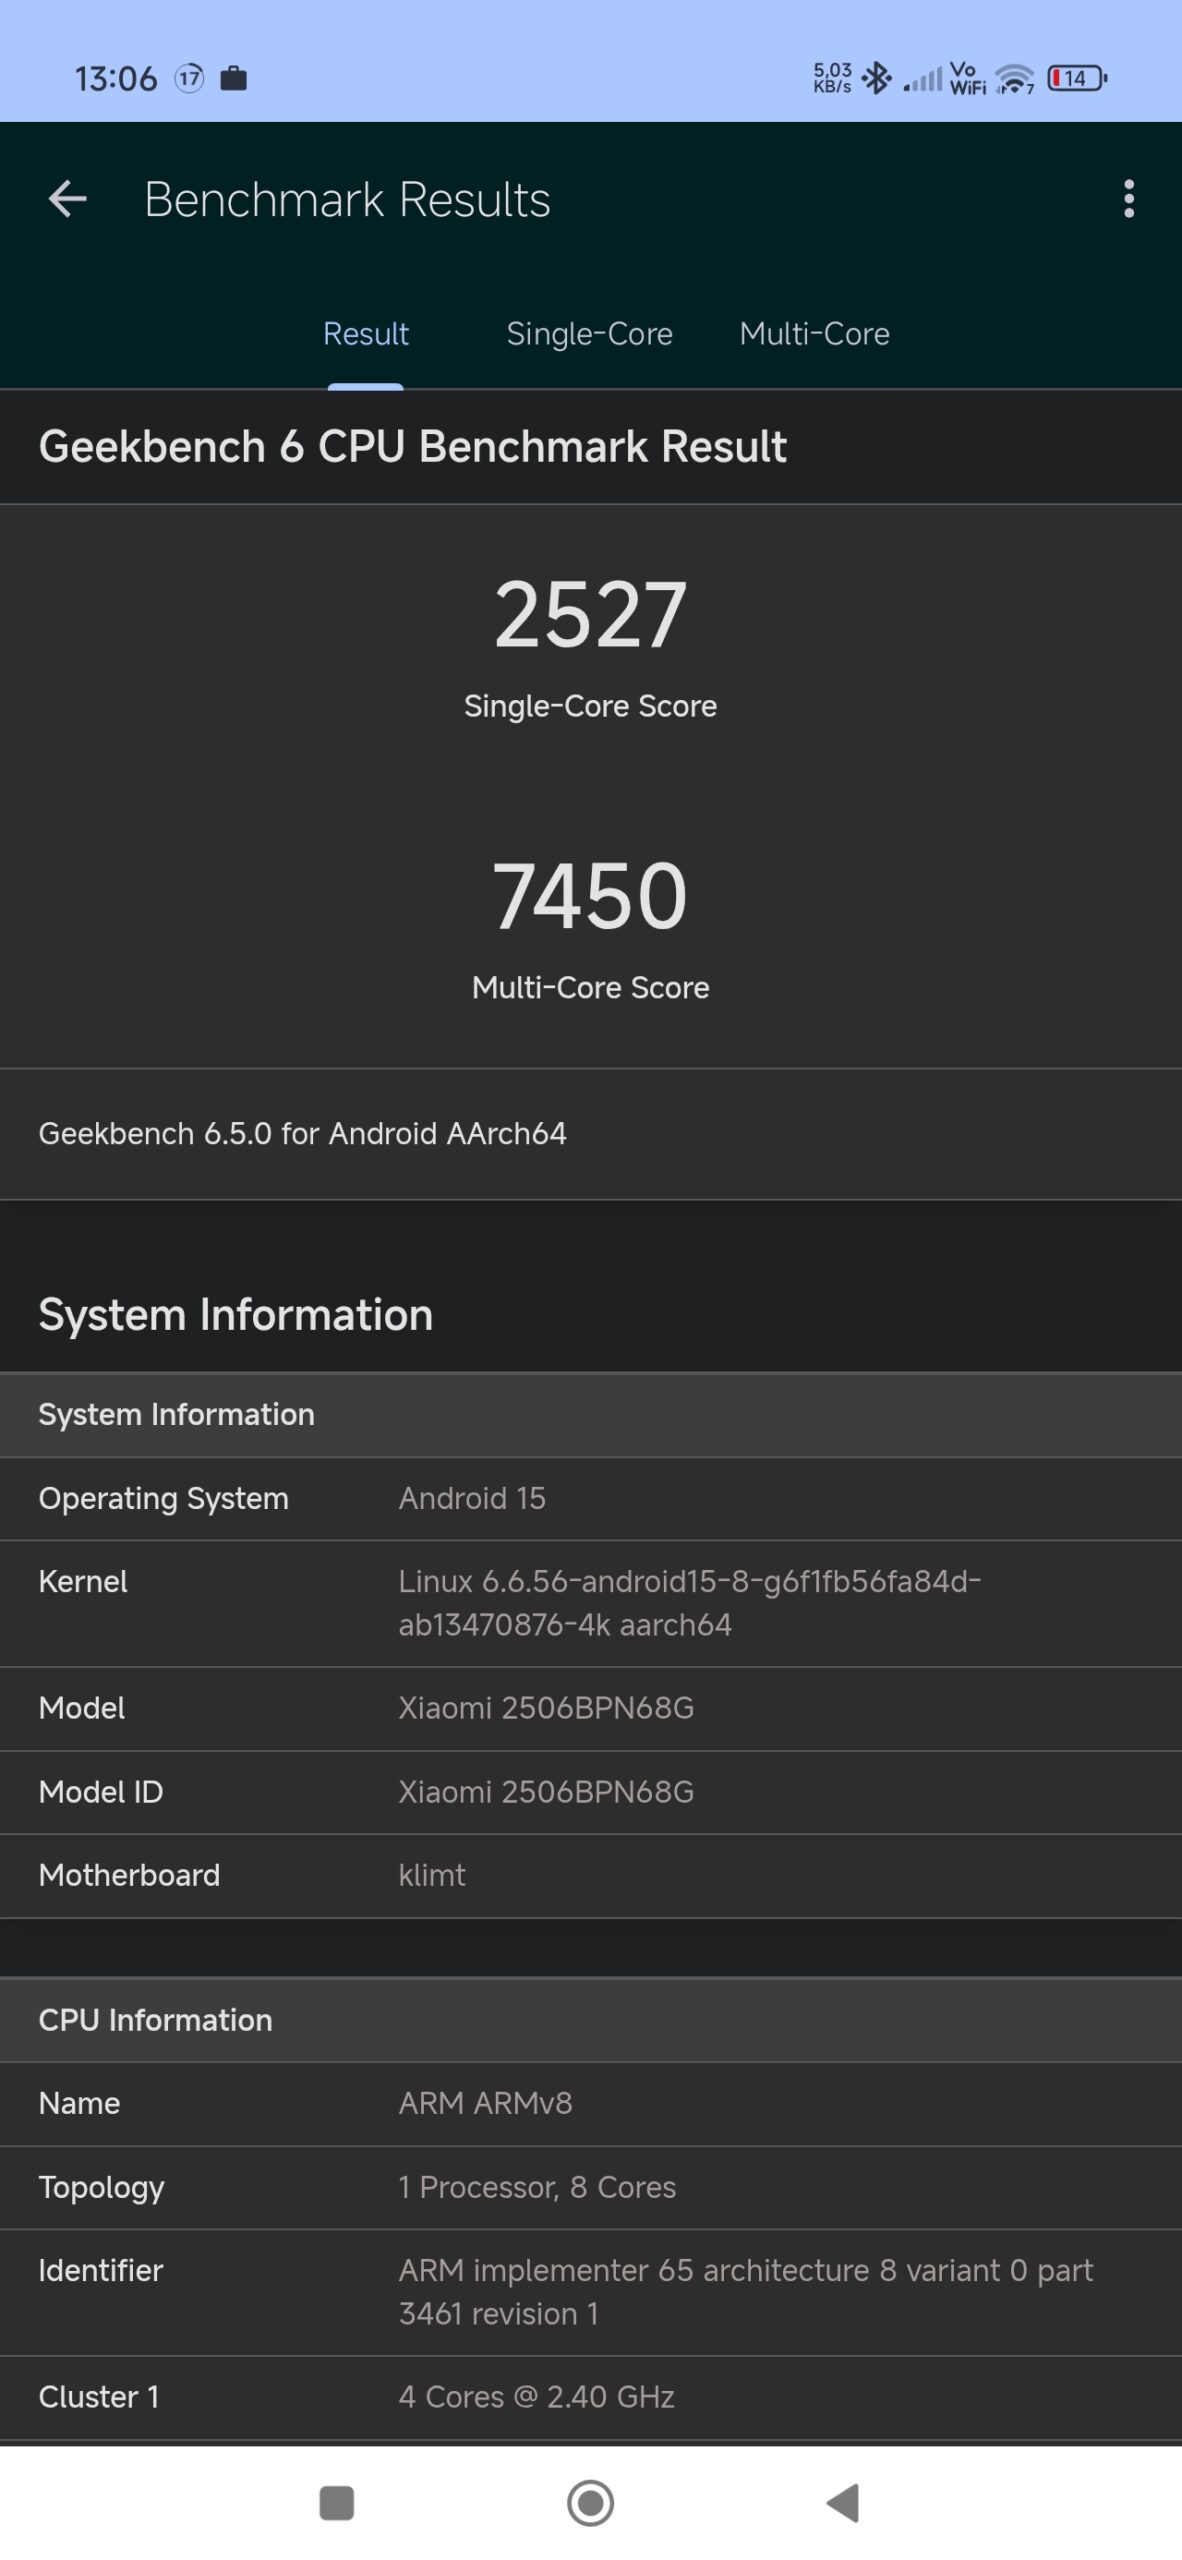This screenshot has width=1182, height=2560.
Task: Select the Kernel information row
Action: [590, 1603]
